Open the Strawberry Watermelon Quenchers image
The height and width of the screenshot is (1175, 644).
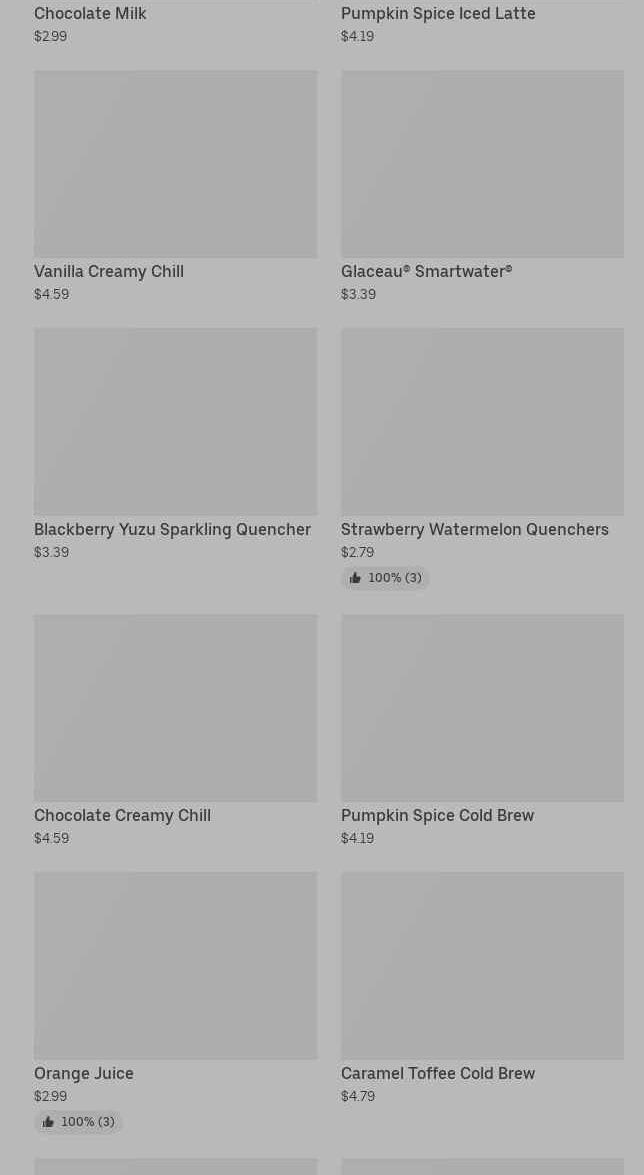(482, 422)
